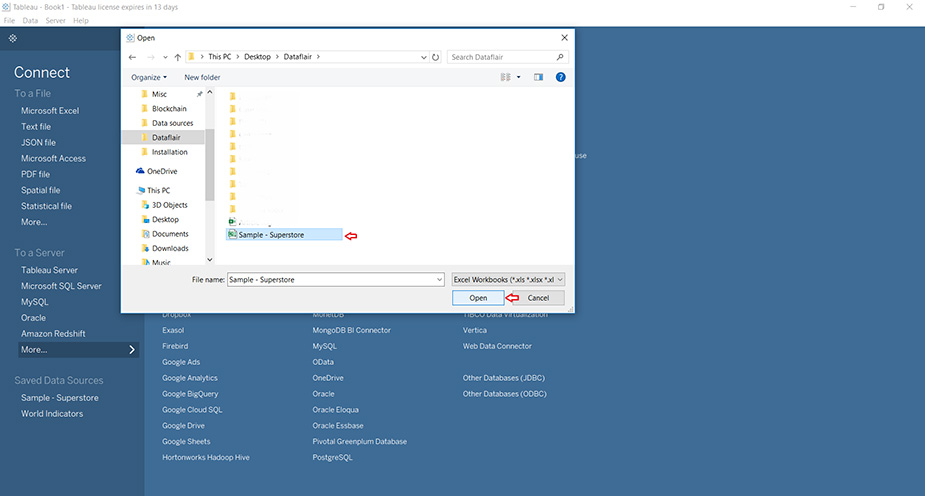Connect to Text file
Viewport: 925px width, 496px height.
click(x=36, y=127)
